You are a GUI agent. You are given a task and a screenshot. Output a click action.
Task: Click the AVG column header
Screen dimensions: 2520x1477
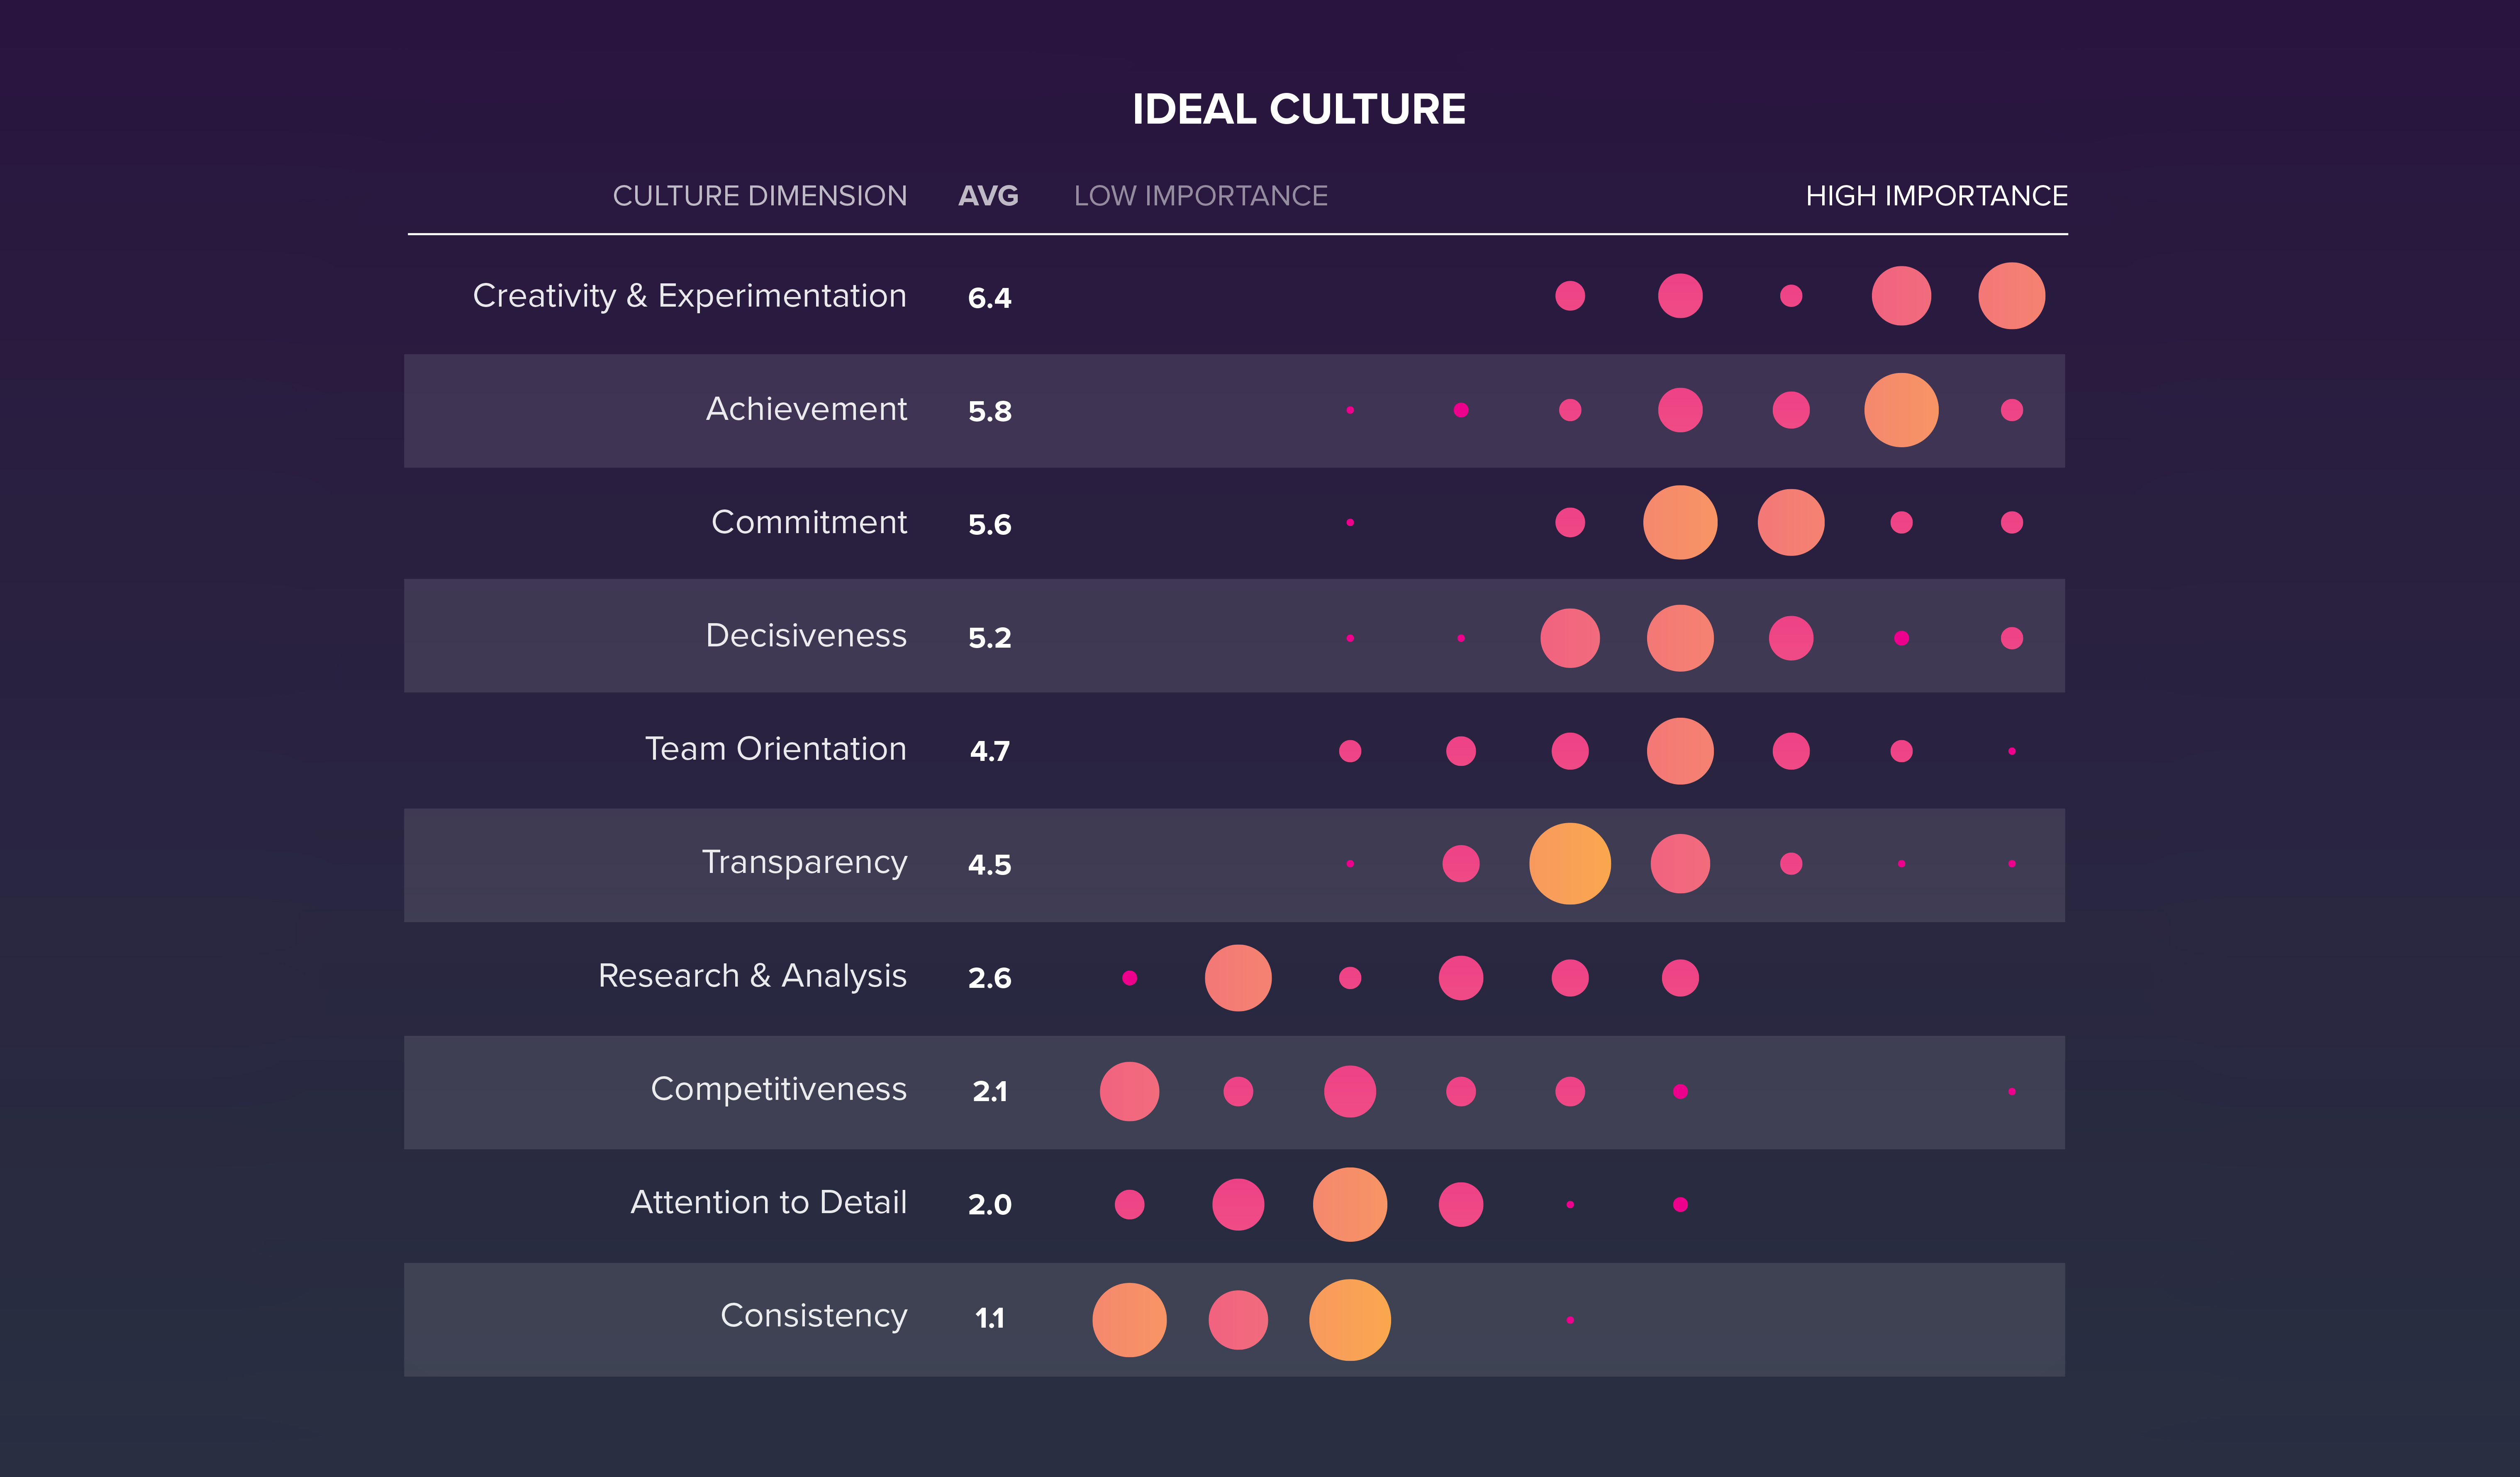click(x=988, y=196)
